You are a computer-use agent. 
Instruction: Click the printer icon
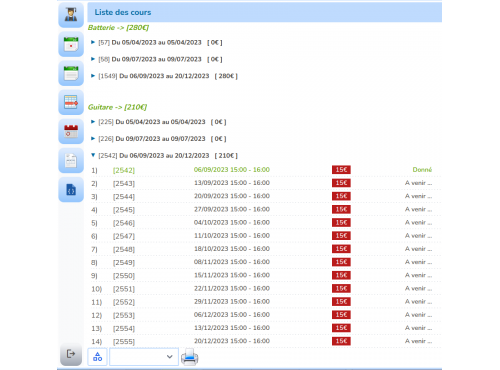(190, 357)
